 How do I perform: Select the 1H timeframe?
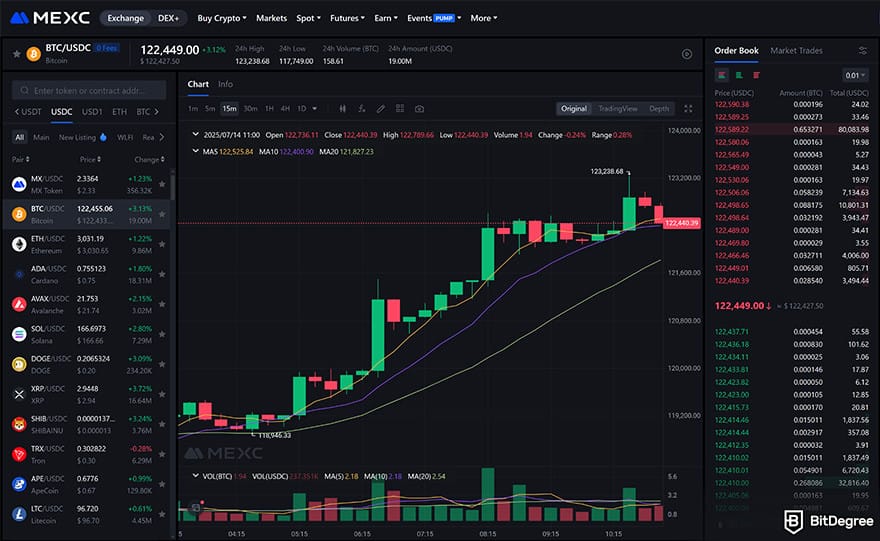pos(269,109)
